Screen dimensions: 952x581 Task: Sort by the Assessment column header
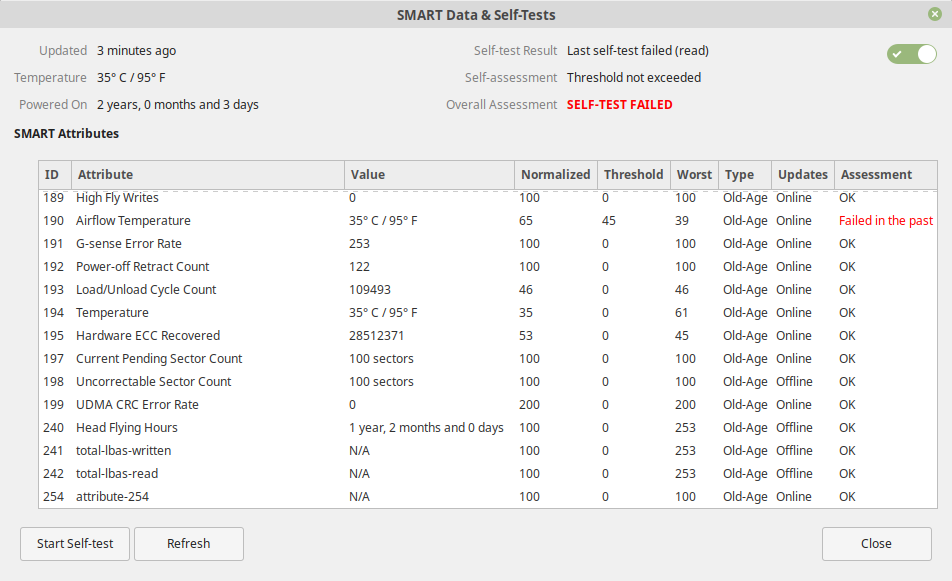[886, 175]
